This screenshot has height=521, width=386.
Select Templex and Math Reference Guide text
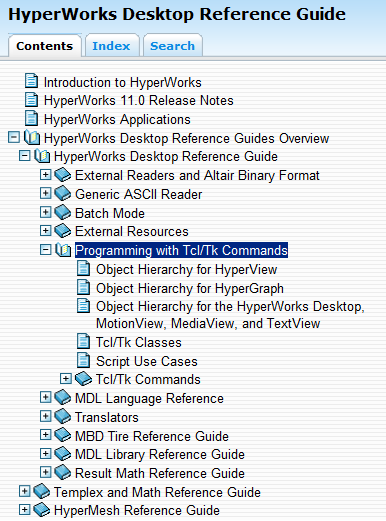[x=157, y=492]
